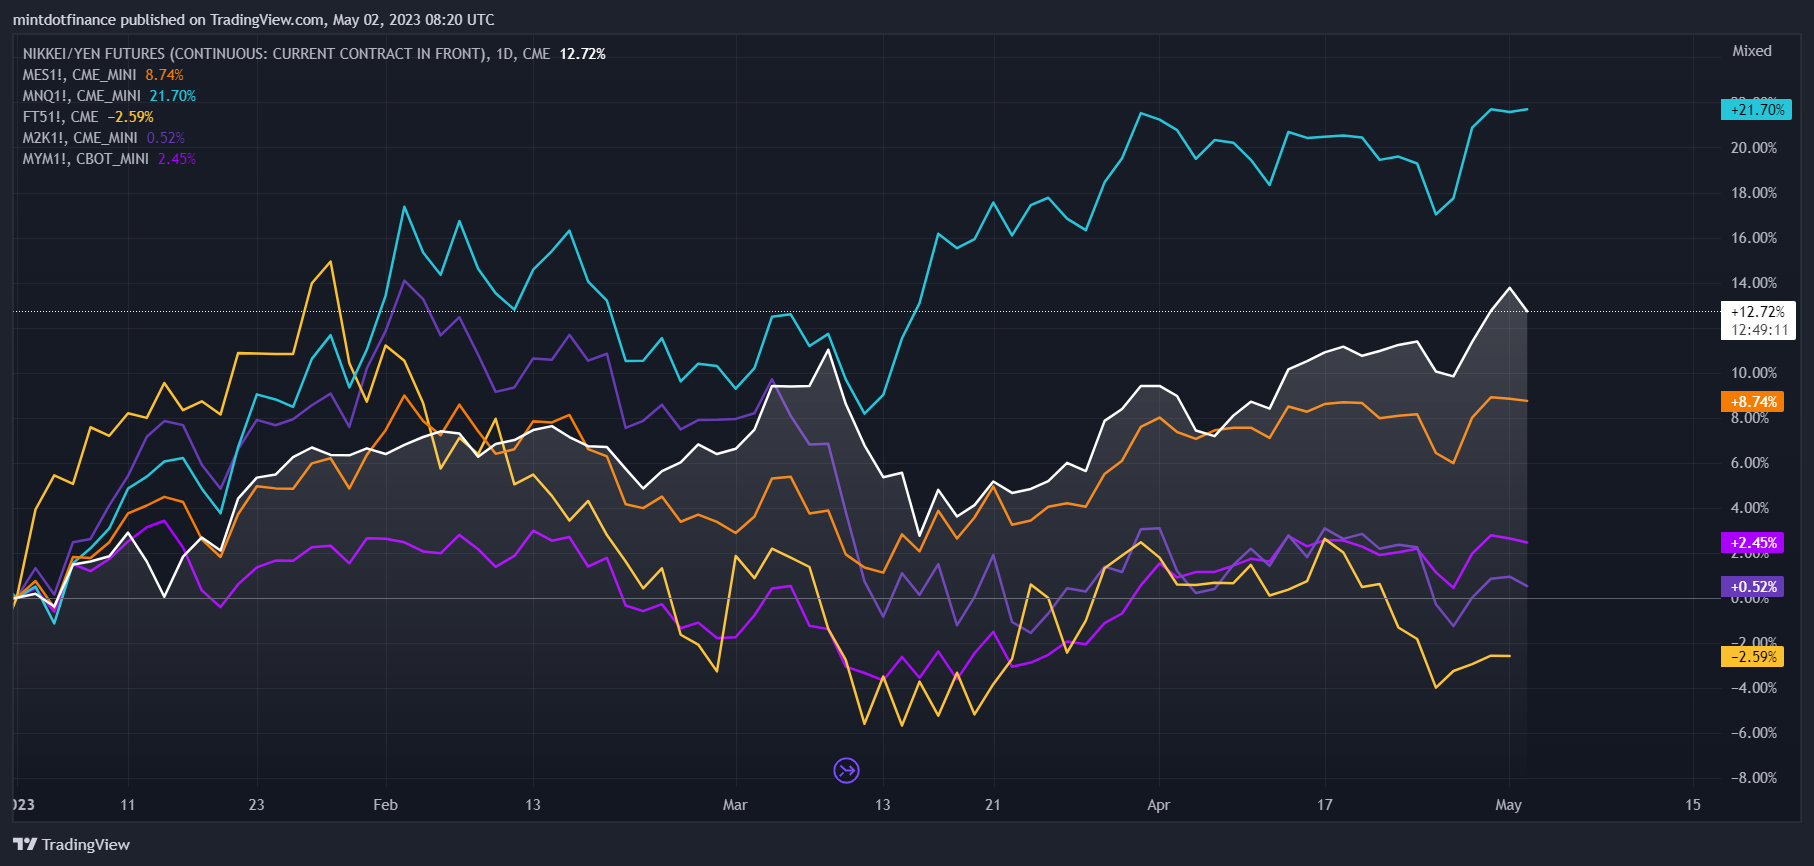Click the +8.74% orange price label
This screenshot has height=866, width=1814.
1753,402
